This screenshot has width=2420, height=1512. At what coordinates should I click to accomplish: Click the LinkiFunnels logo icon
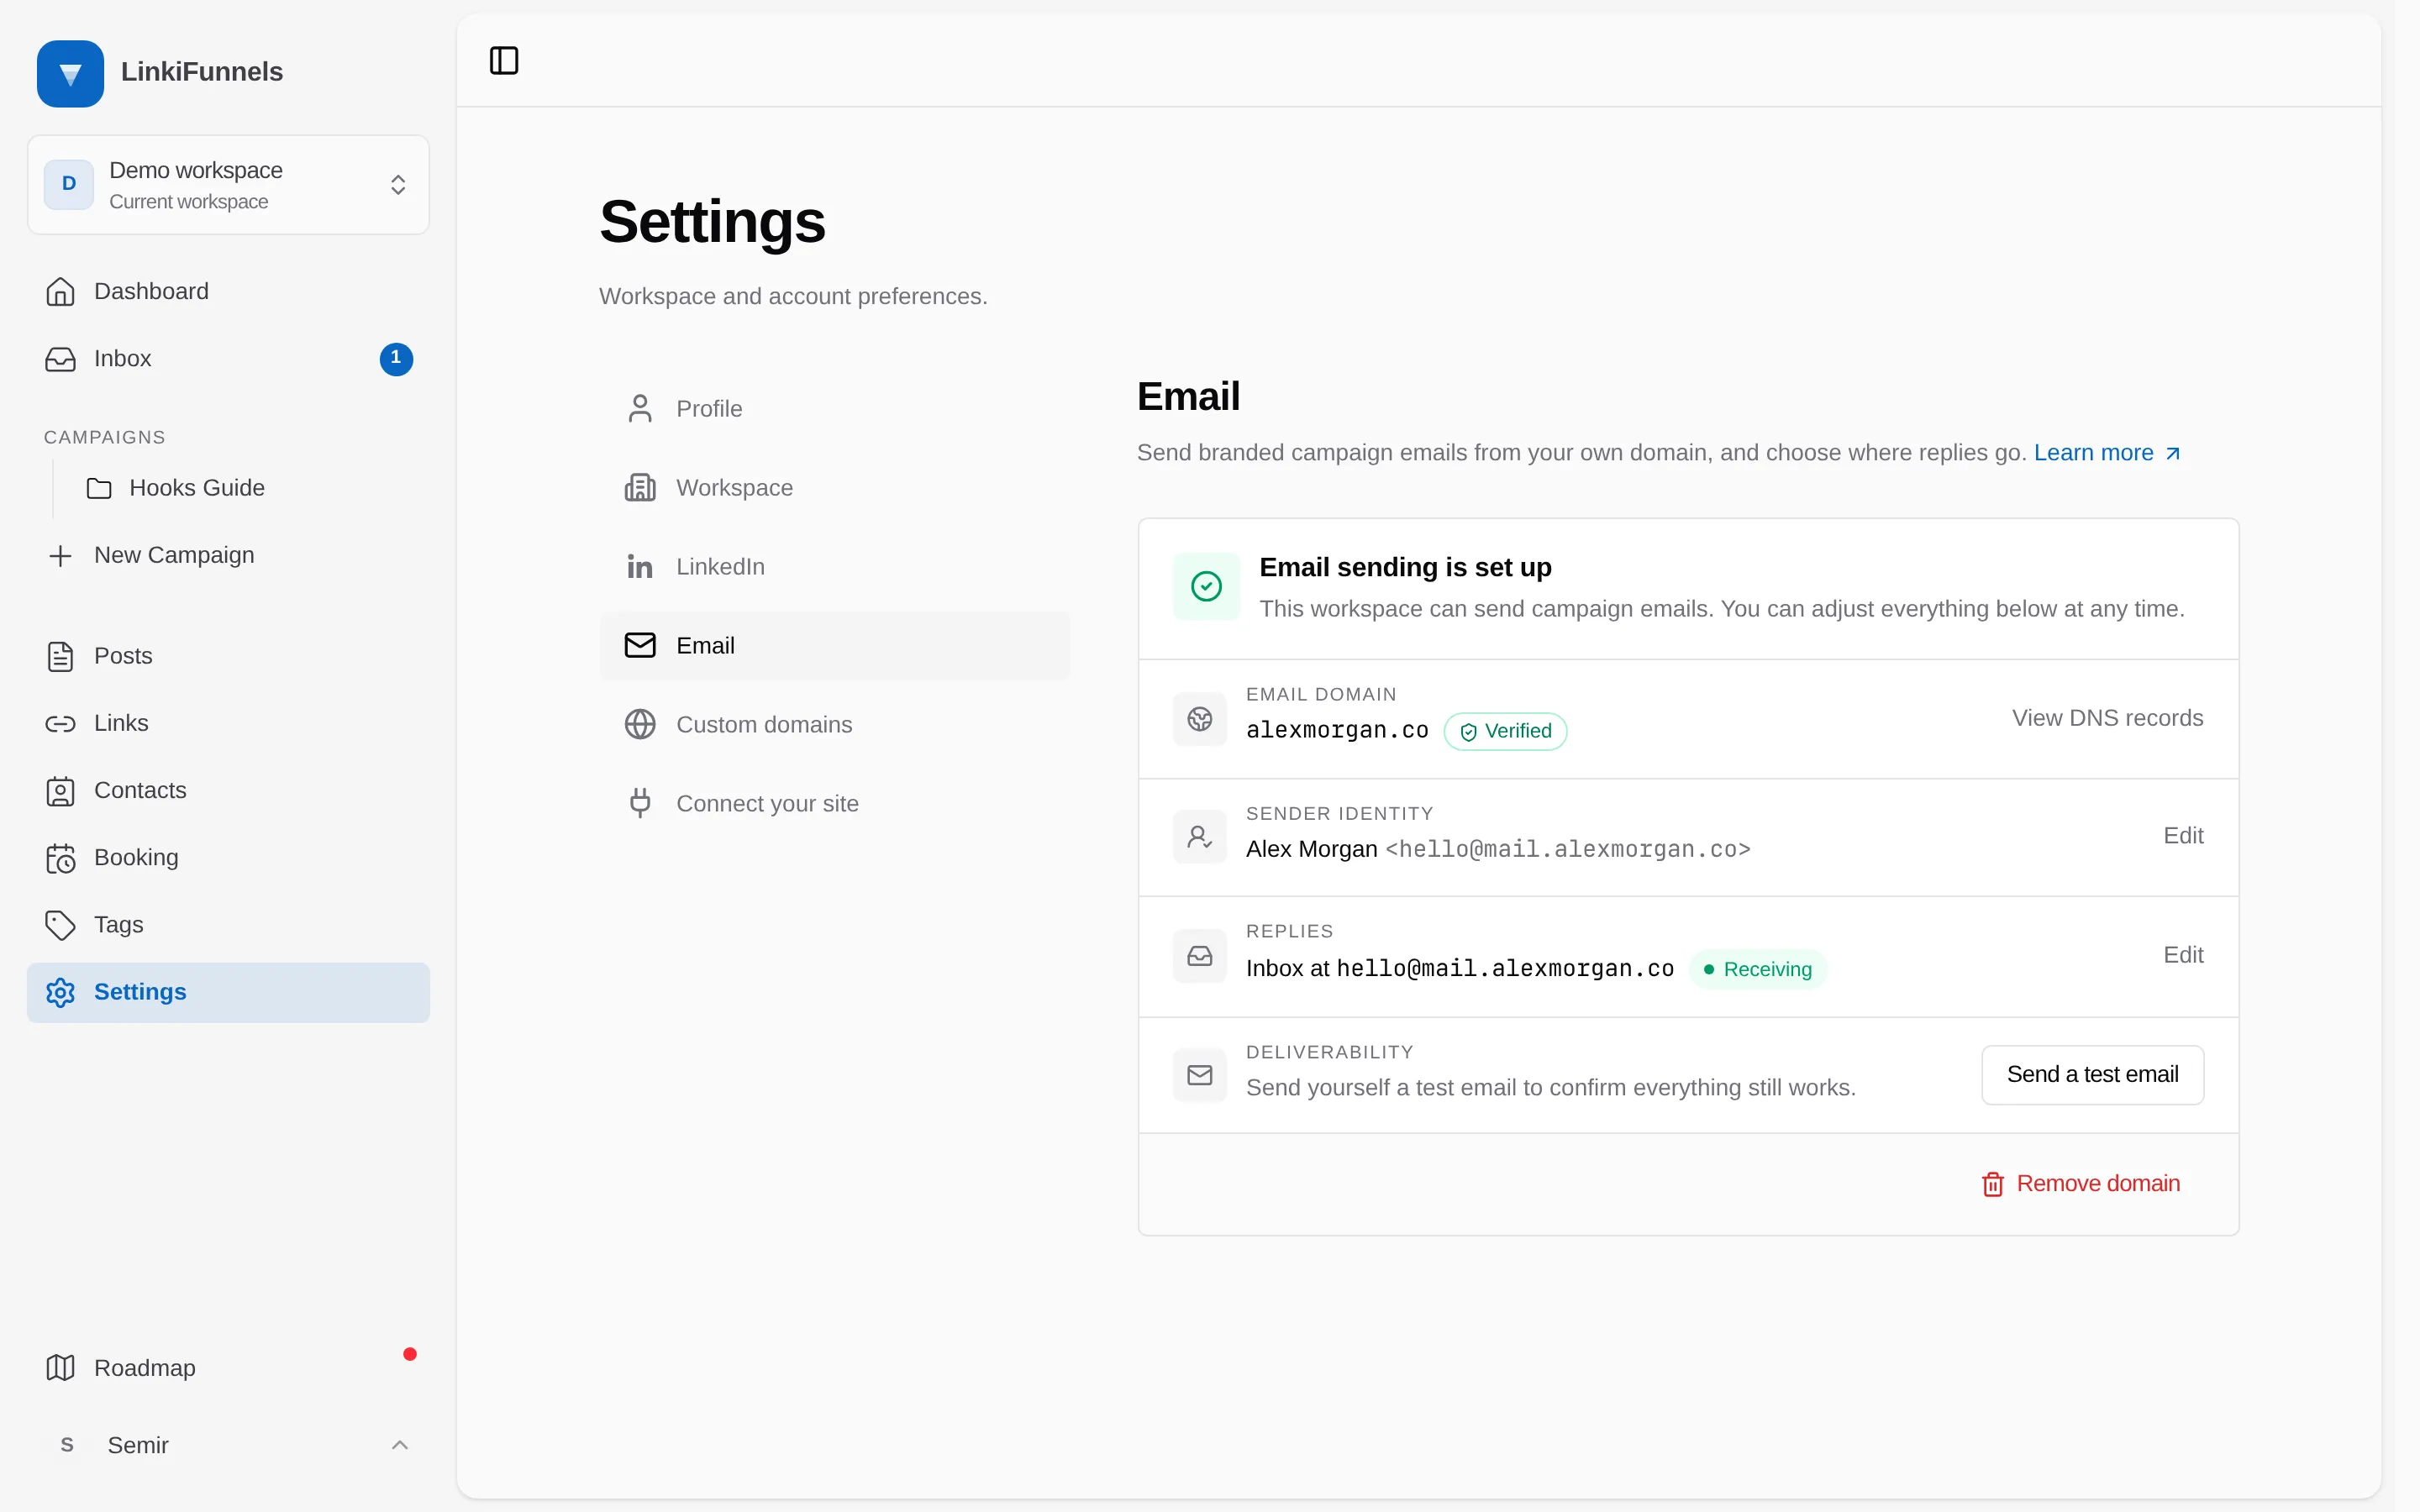pos(70,73)
